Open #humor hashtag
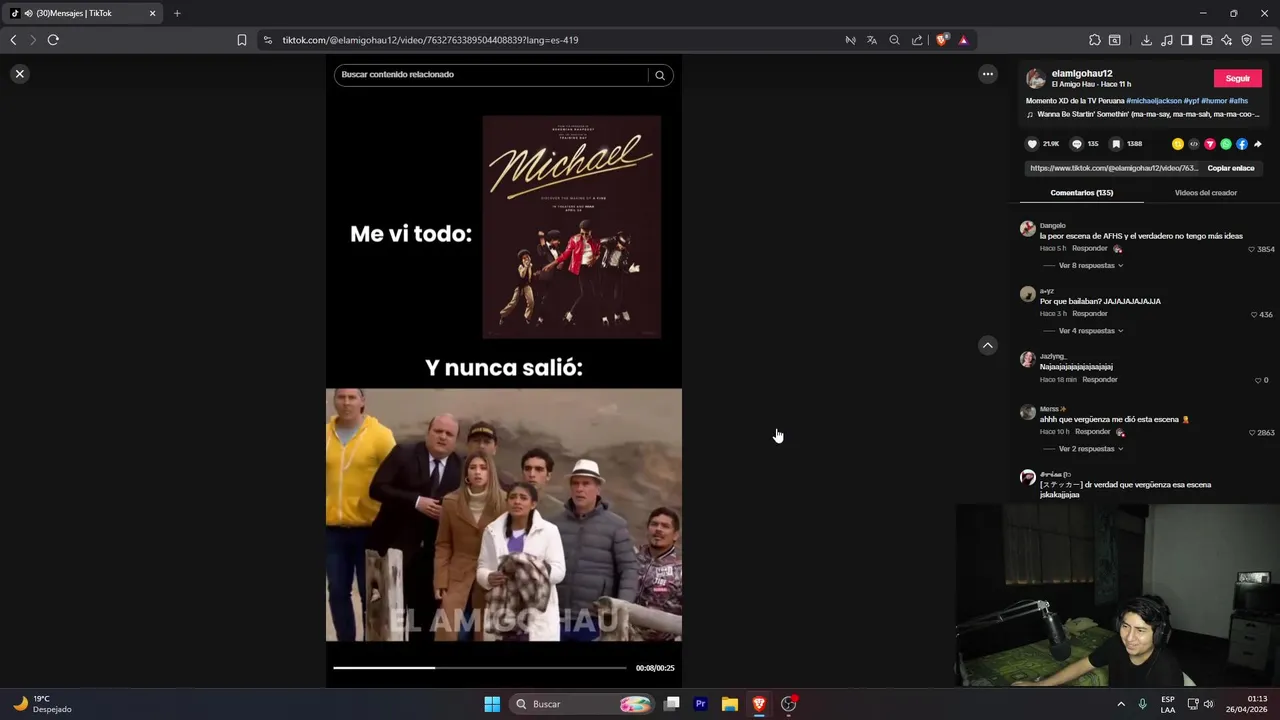This screenshot has height=720, width=1280. 1214,101
